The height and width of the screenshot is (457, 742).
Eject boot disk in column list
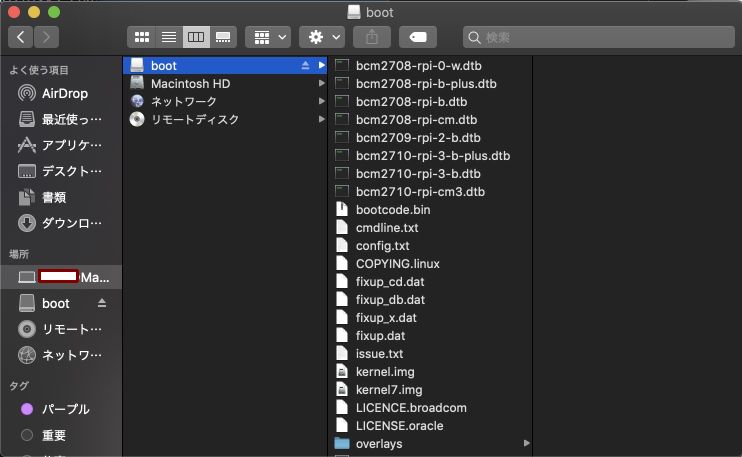click(x=305, y=65)
